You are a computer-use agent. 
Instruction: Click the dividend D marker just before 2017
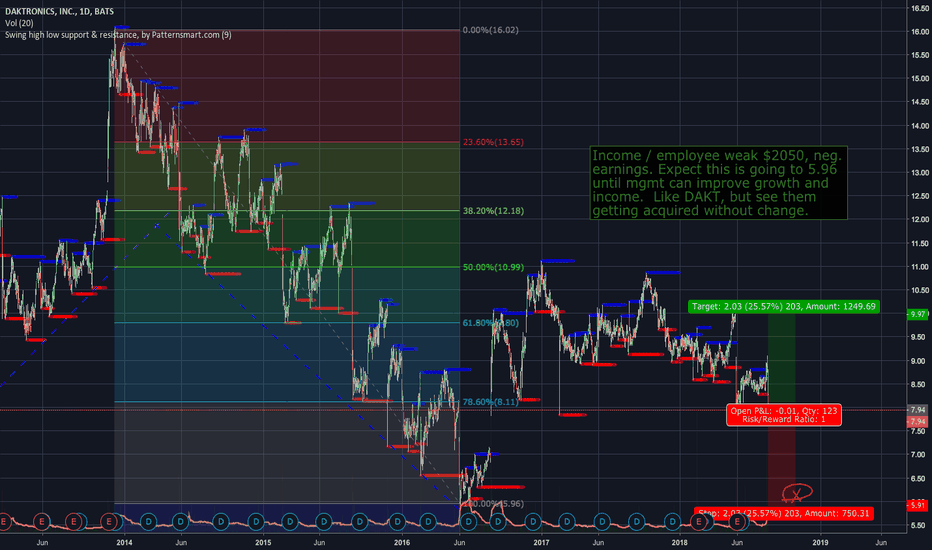click(x=533, y=521)
